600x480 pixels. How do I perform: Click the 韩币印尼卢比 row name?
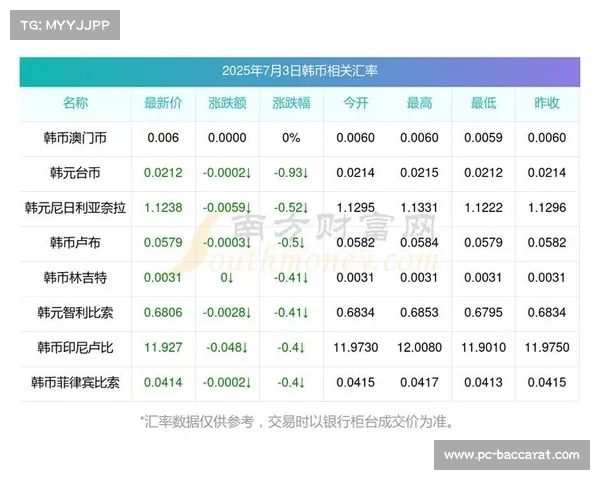click(75, 348)
